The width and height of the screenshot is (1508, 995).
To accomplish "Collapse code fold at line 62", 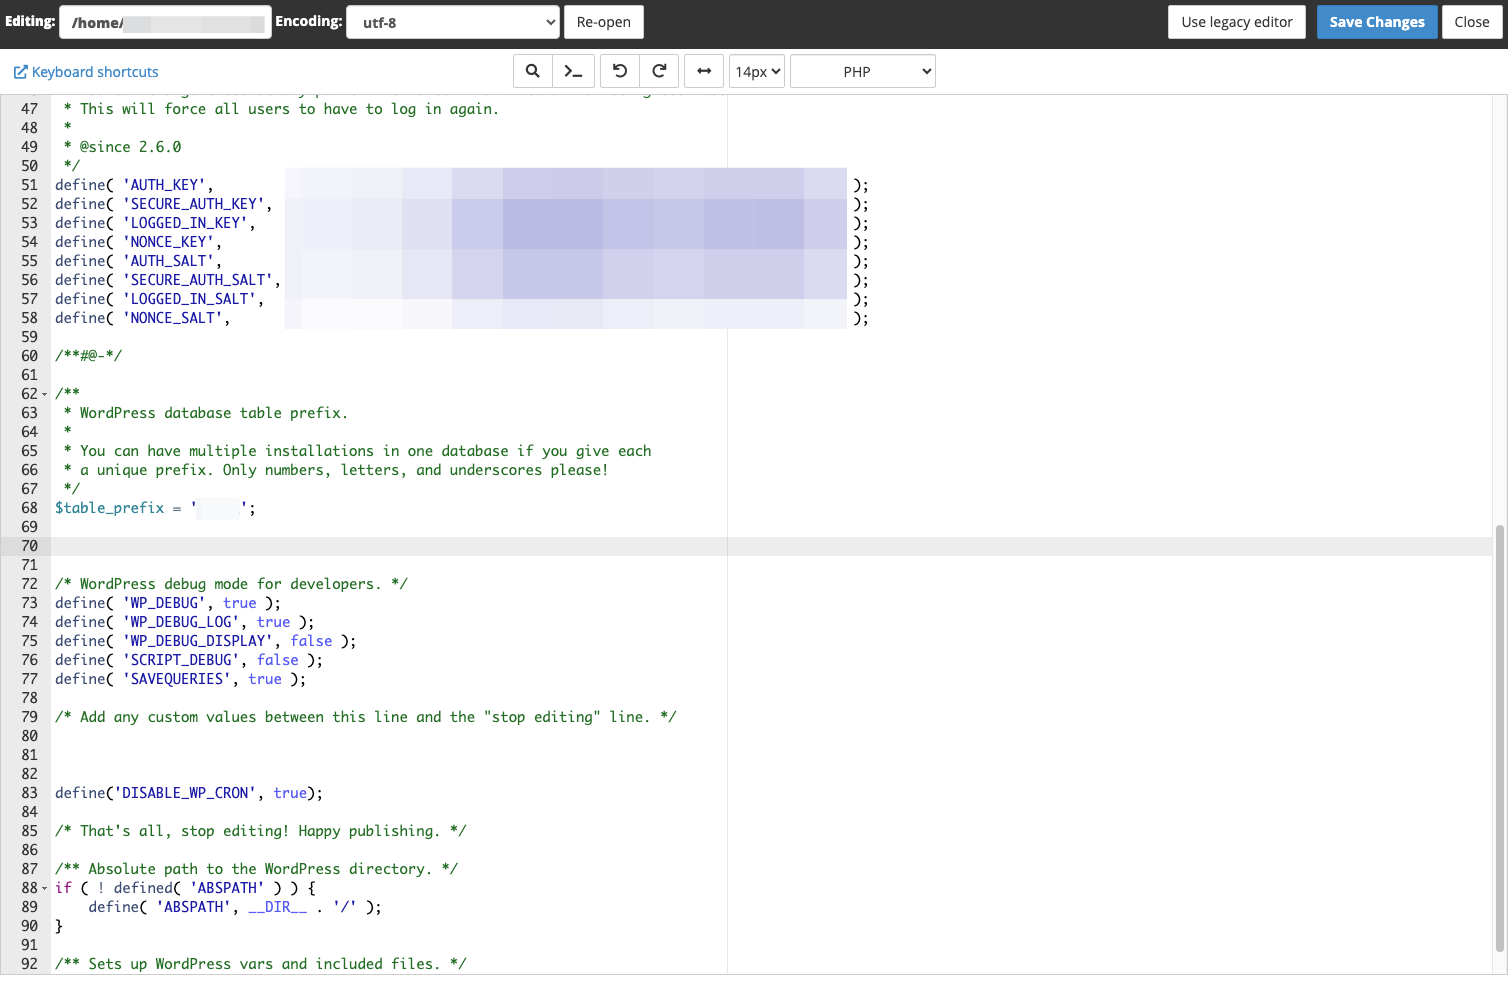I will click(x=44, y=394).
